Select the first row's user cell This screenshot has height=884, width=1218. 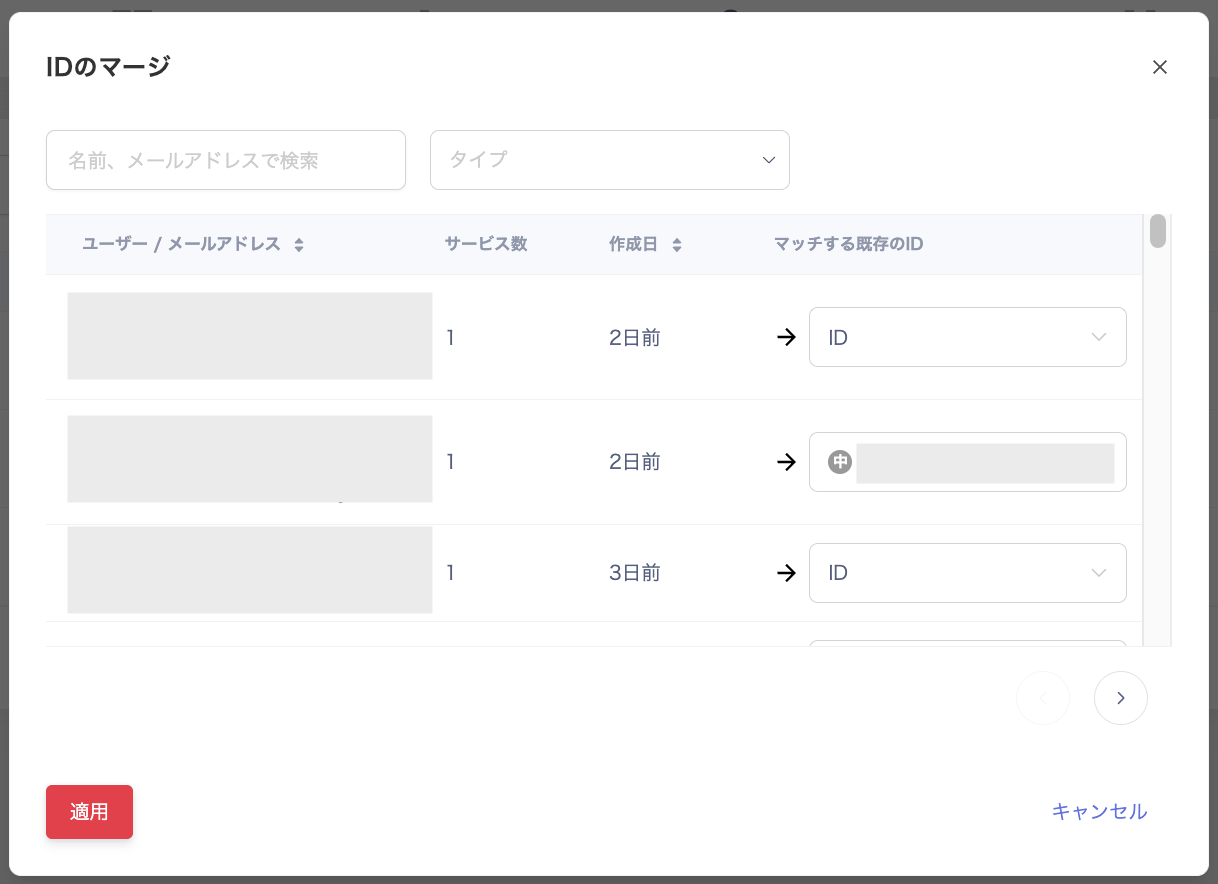coord(249,336)
